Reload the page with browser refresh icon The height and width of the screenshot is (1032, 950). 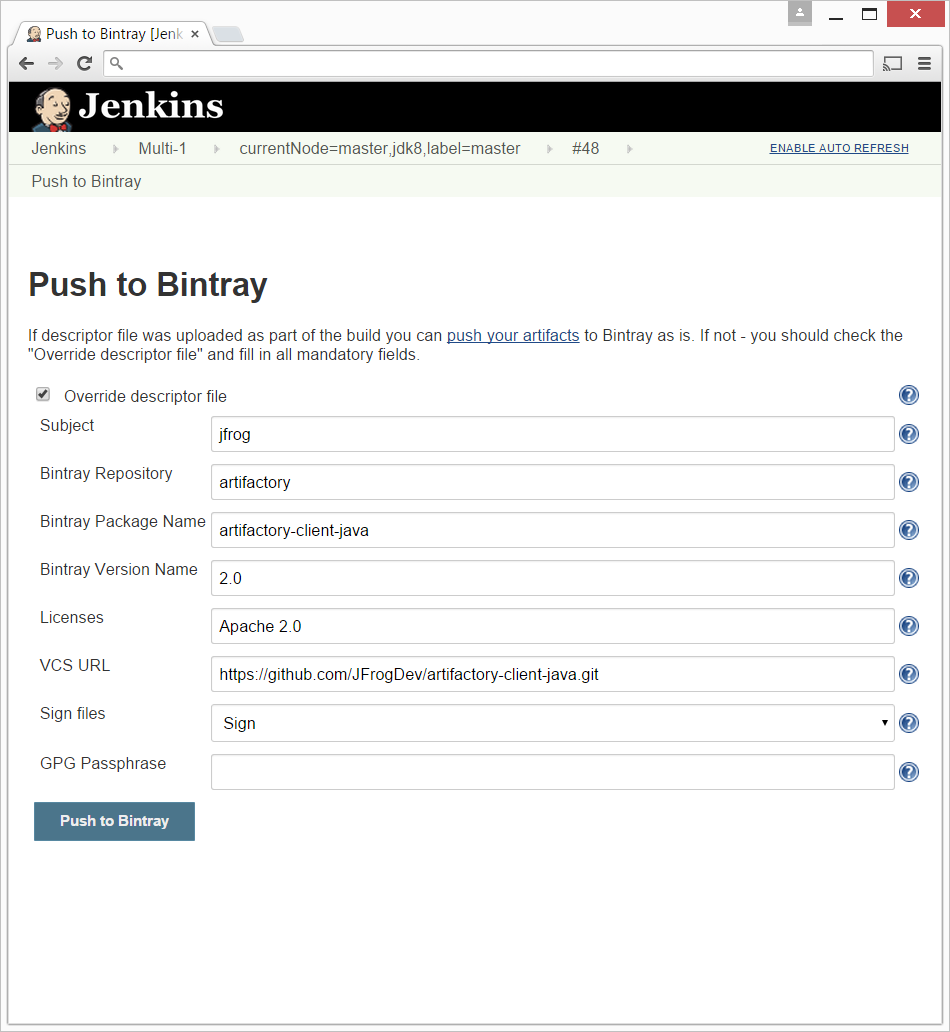pos(85,64)
